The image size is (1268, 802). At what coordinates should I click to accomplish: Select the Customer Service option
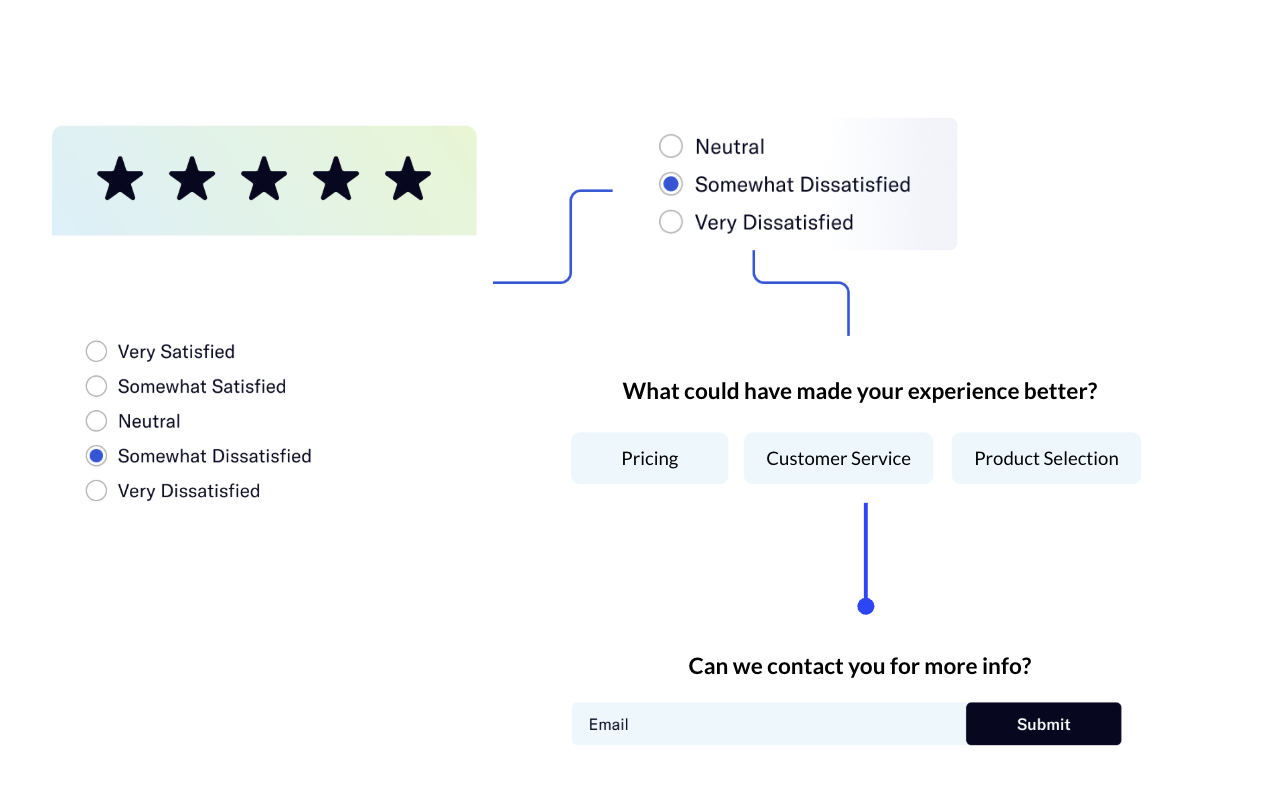point(838,458)
